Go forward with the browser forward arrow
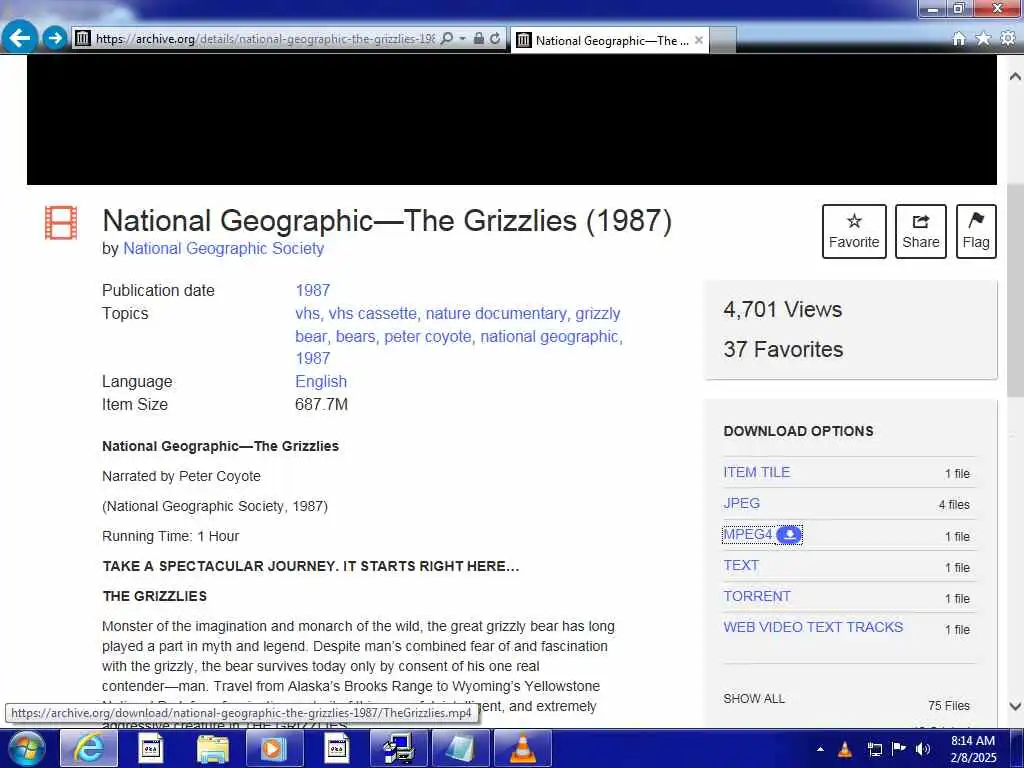Screen dimensions: 1024x768 click(x=55, y=38)
